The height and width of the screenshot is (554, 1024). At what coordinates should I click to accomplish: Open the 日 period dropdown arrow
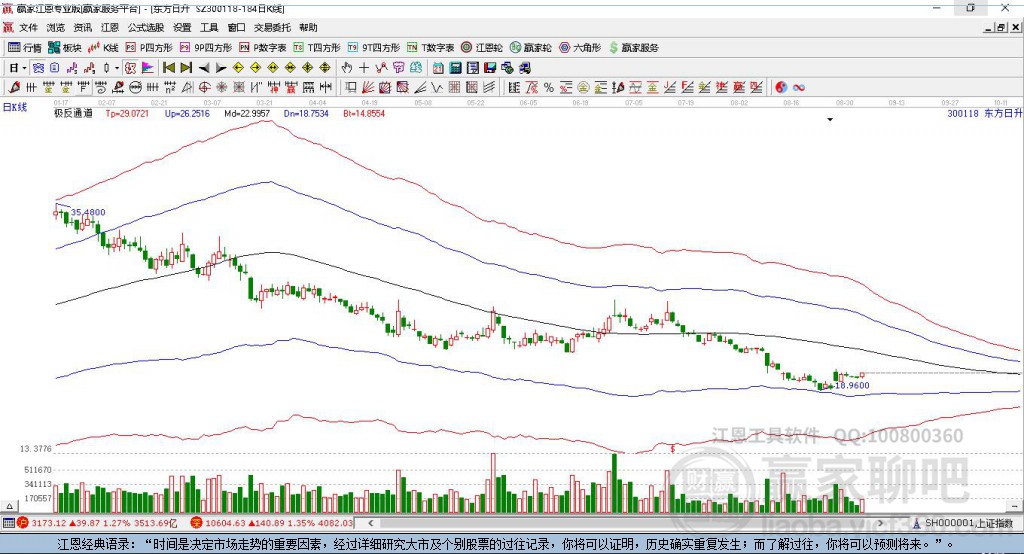pyautogui.click(x=24, y=68)
